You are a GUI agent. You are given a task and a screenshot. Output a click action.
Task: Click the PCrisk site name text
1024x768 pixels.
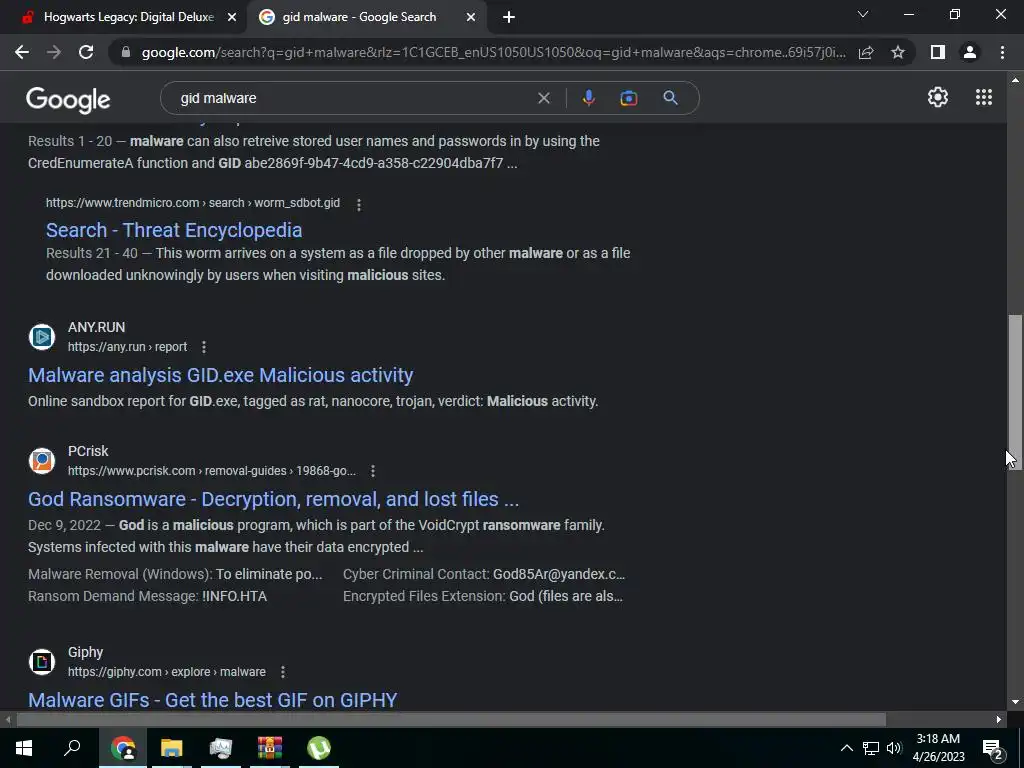pyautogui.click(x=88, y=451)
